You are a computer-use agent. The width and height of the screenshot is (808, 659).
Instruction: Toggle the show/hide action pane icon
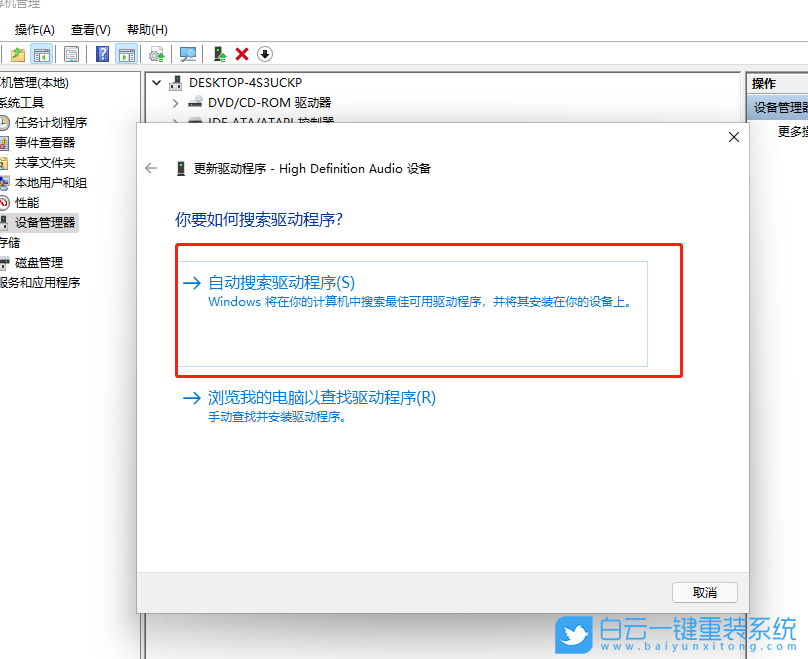tap(127, 54)
